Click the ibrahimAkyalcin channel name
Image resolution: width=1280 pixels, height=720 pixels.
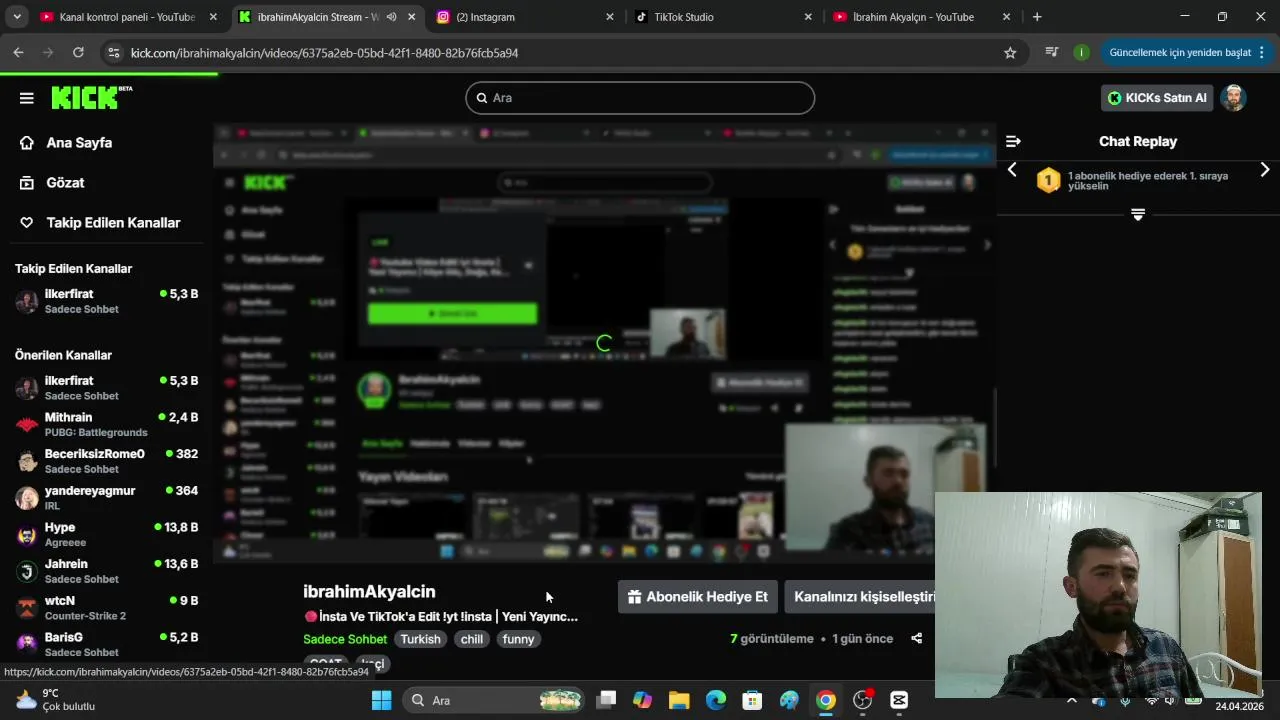pos(369,592)
